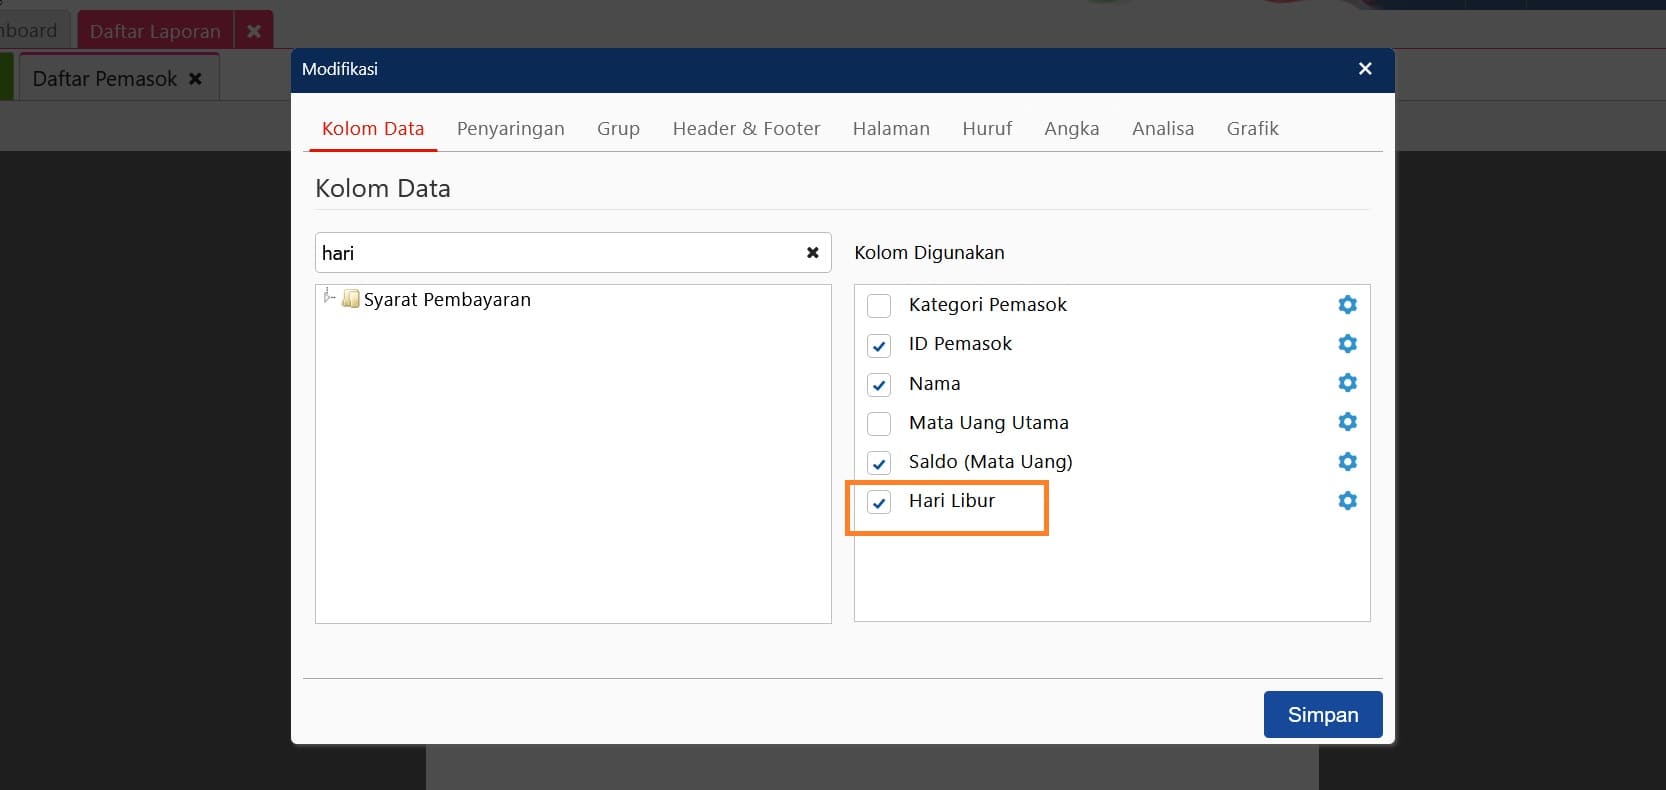
Task: Clear the hari search text
Action: click(x=812, y=253)
